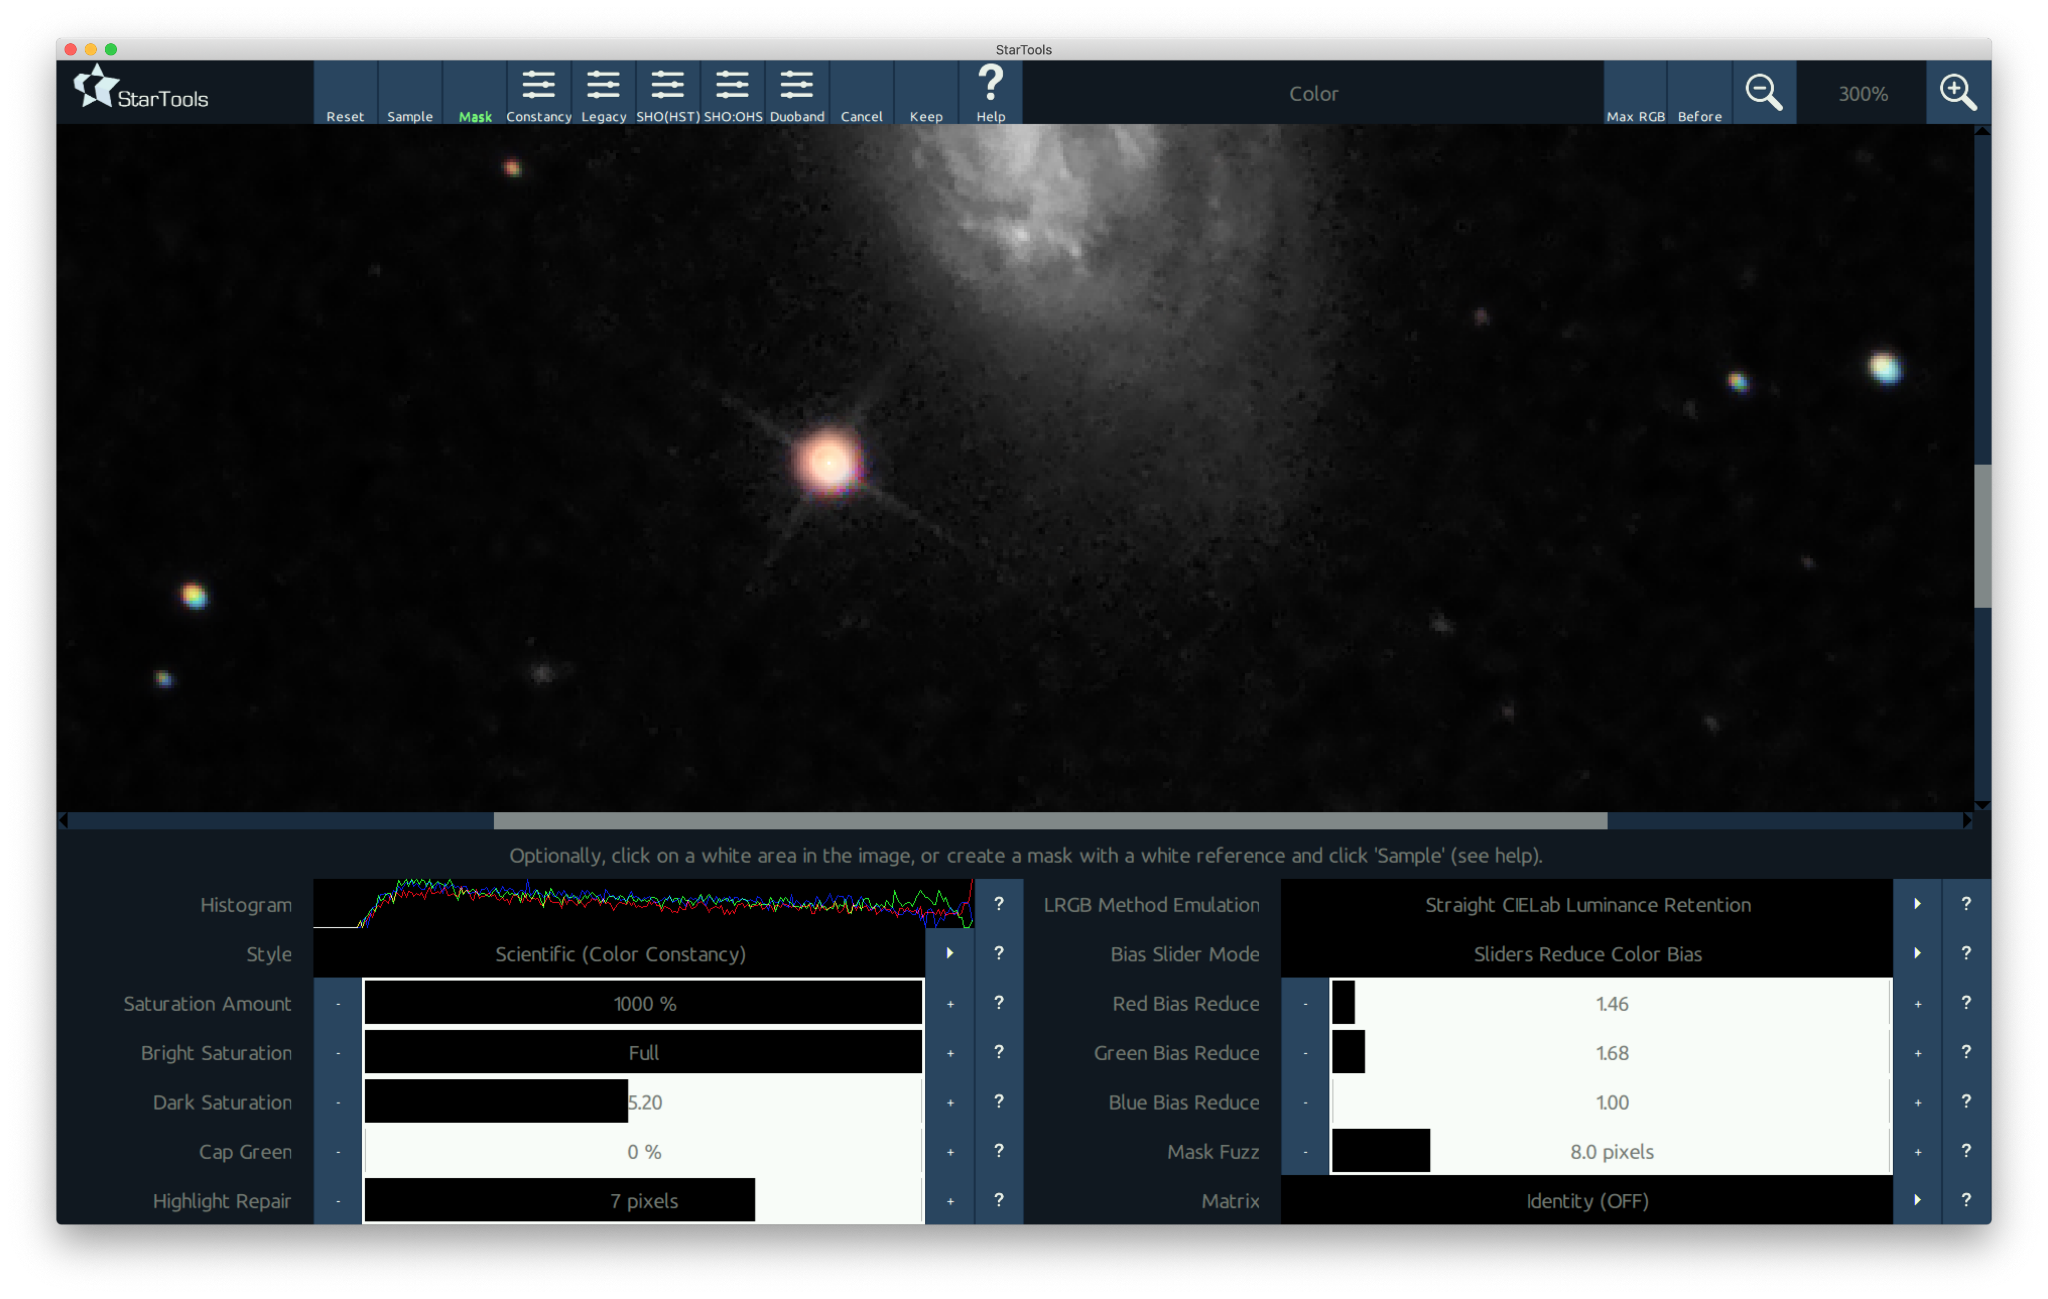This screenshot has height=1299, width=2048.
Task: Open help for Bias Slider Mode
Action: (x=1966, y=953)
